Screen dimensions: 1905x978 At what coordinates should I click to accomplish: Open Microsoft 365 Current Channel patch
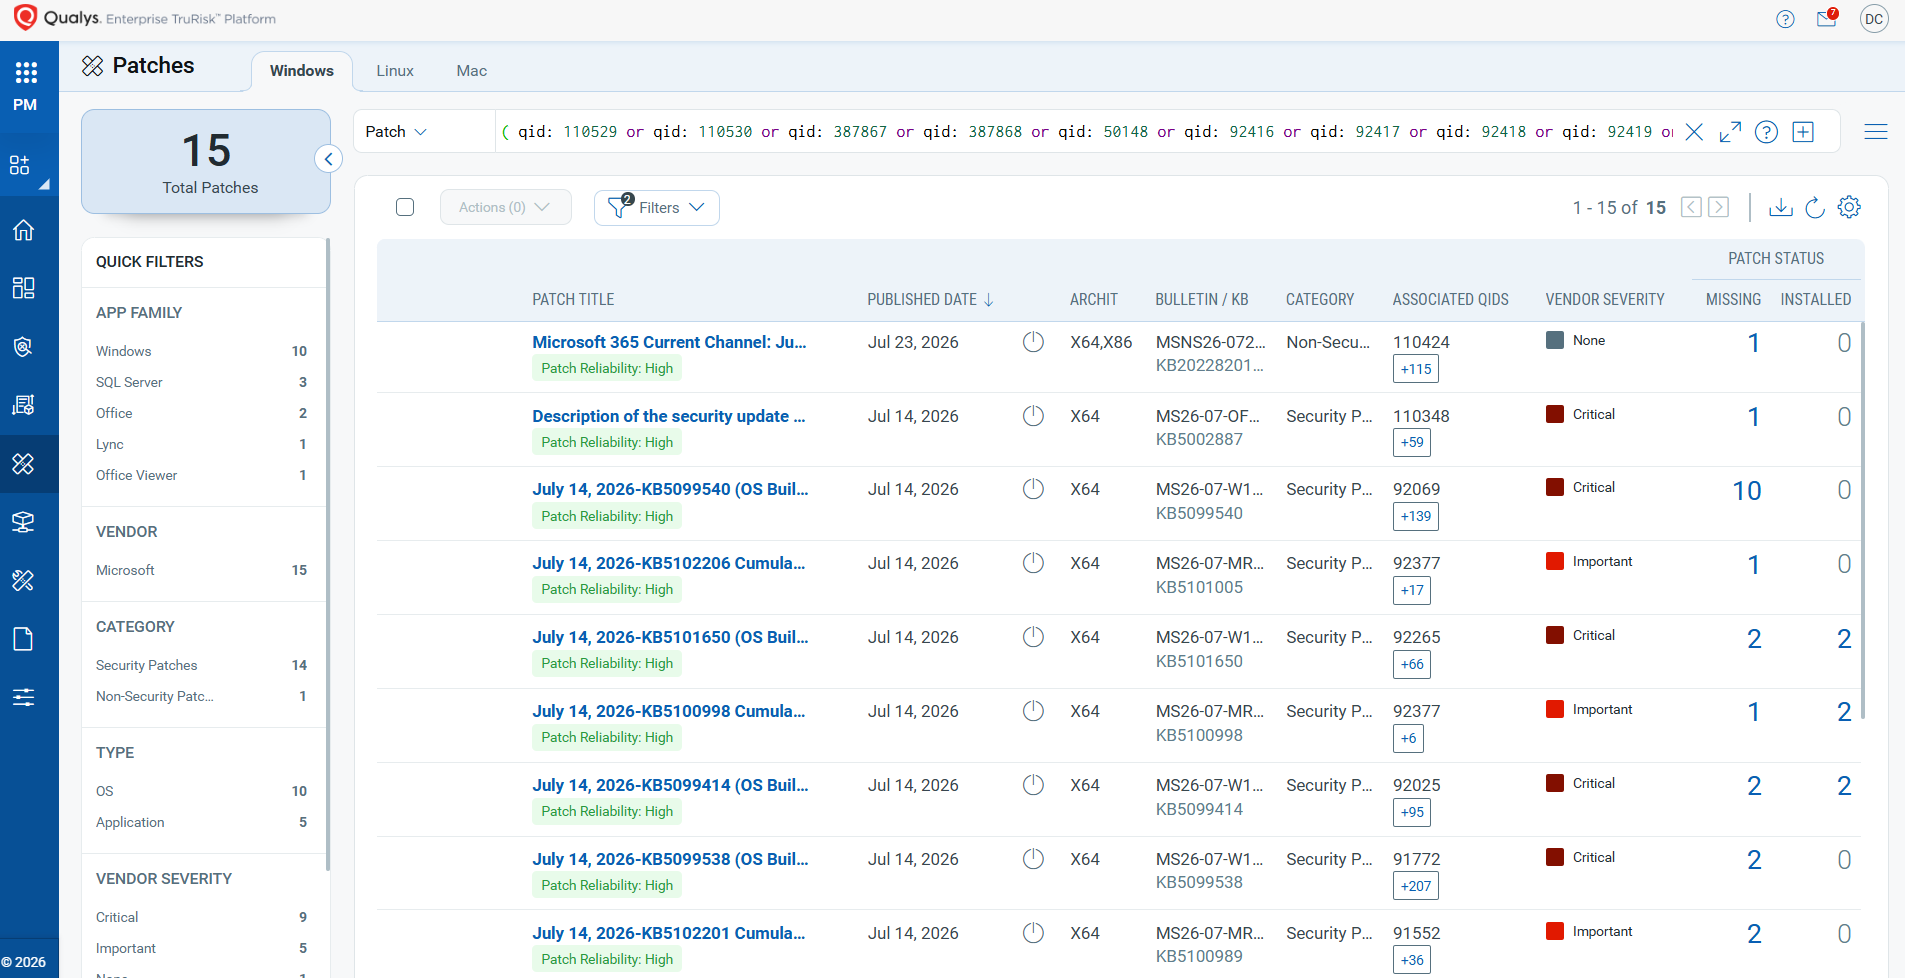coord(669,342)
